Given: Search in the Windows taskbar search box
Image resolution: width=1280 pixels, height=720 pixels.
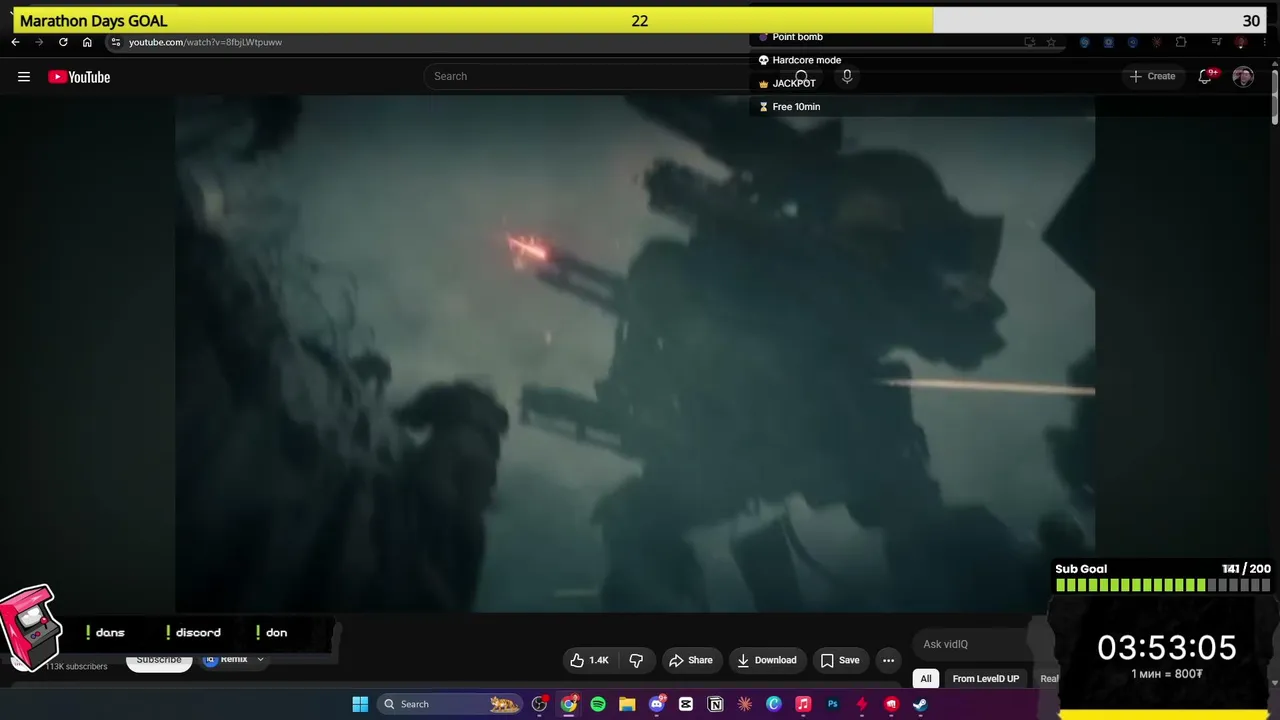Looking at the screenshot, I should click(448, 704).
